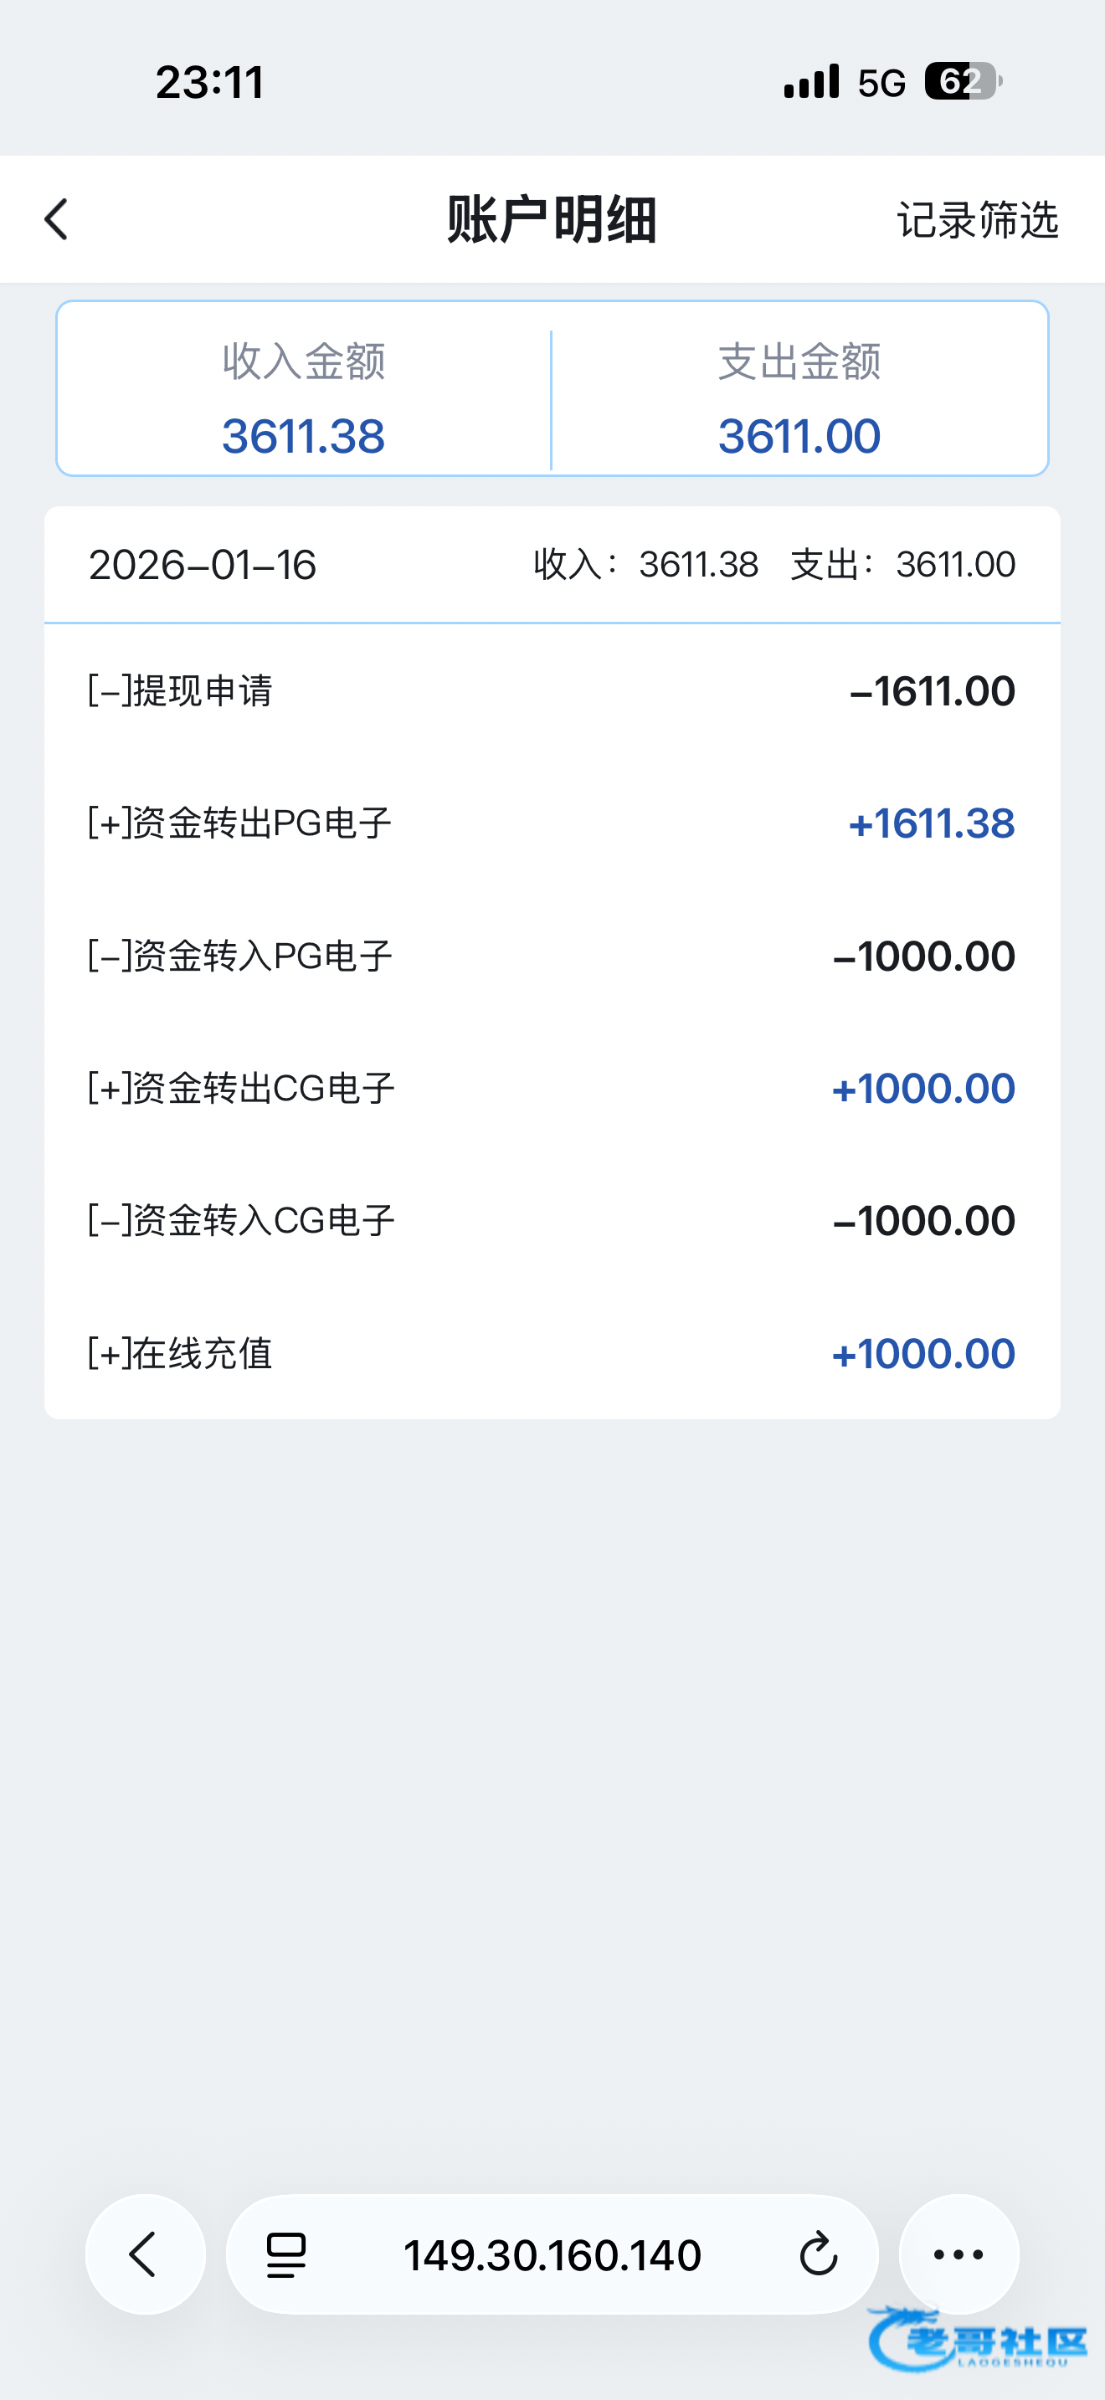Reload the page with refresh icon

click(818, 2255)
